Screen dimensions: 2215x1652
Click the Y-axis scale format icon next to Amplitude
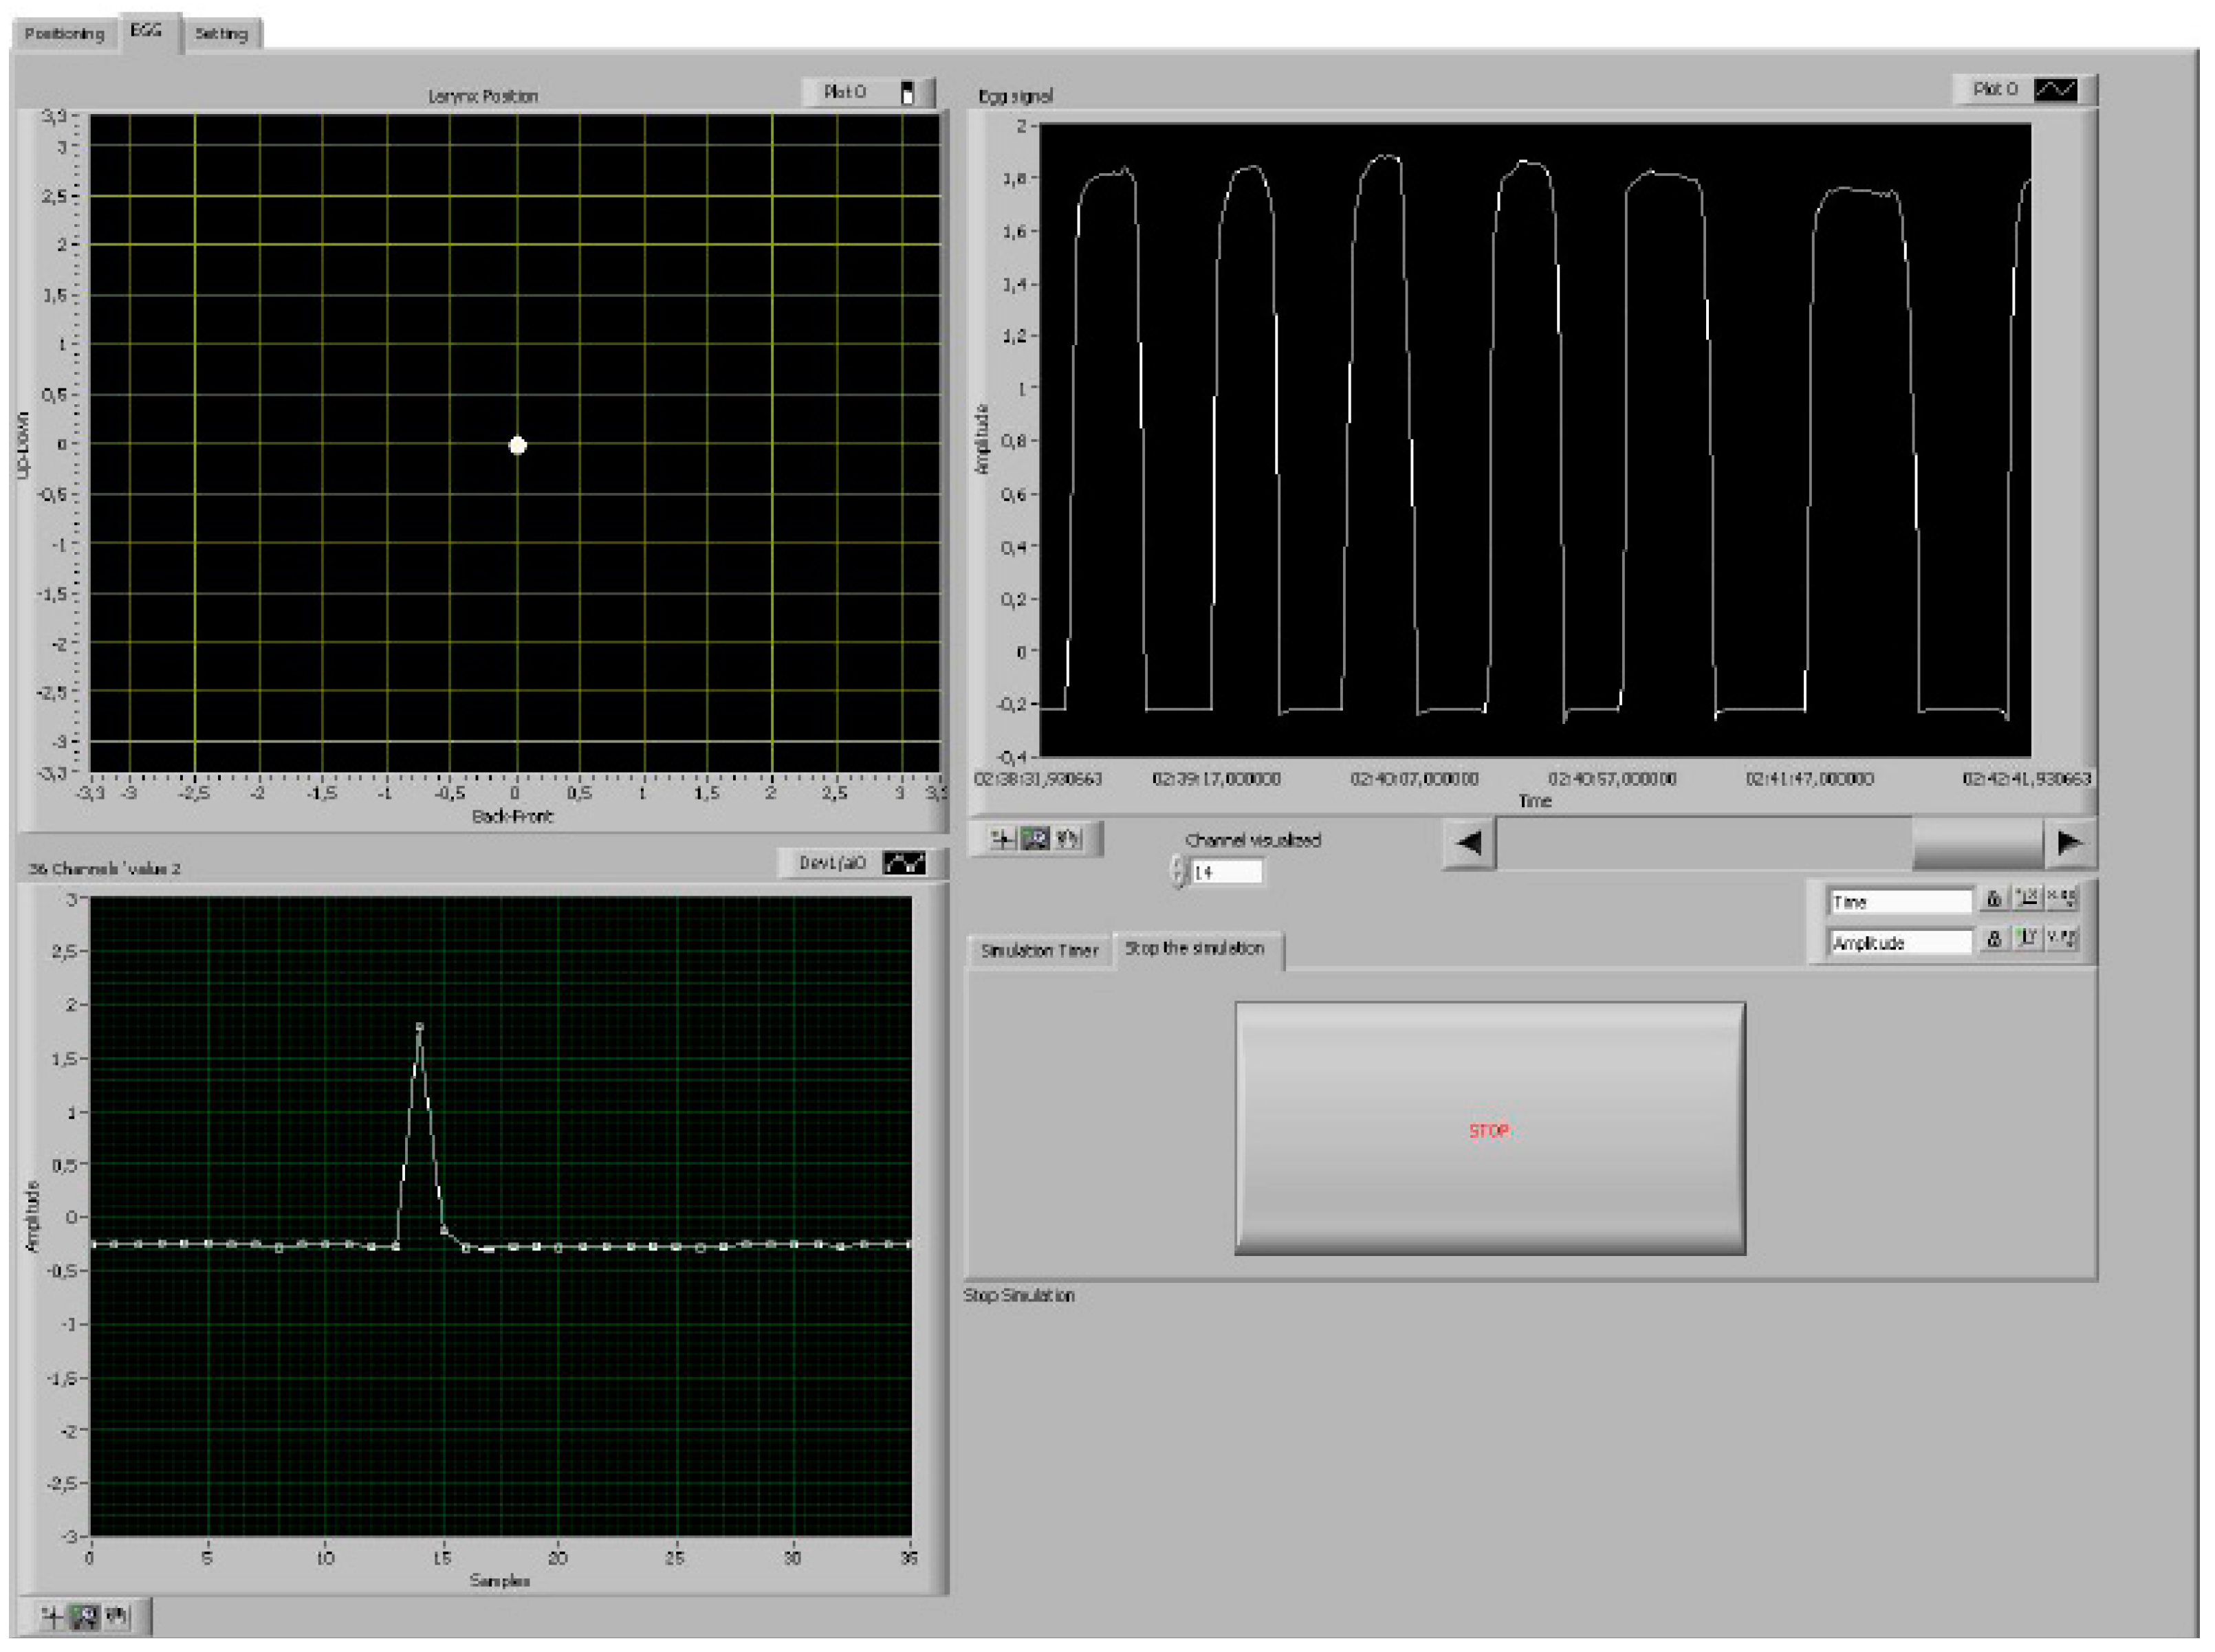(x=2063, y=940)
